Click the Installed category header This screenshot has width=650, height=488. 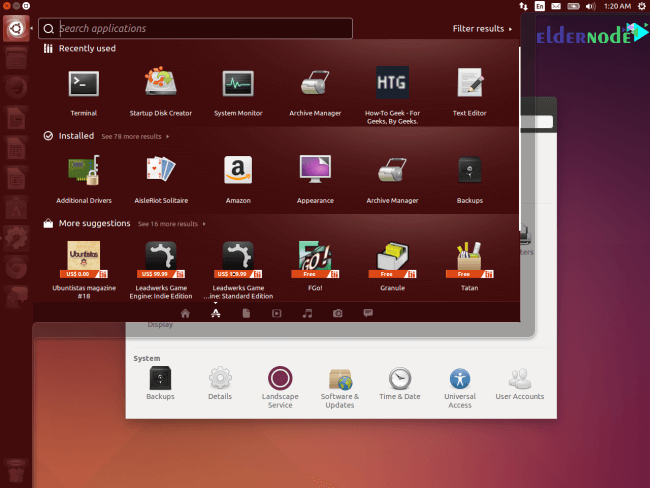click(x=76, y=136)
